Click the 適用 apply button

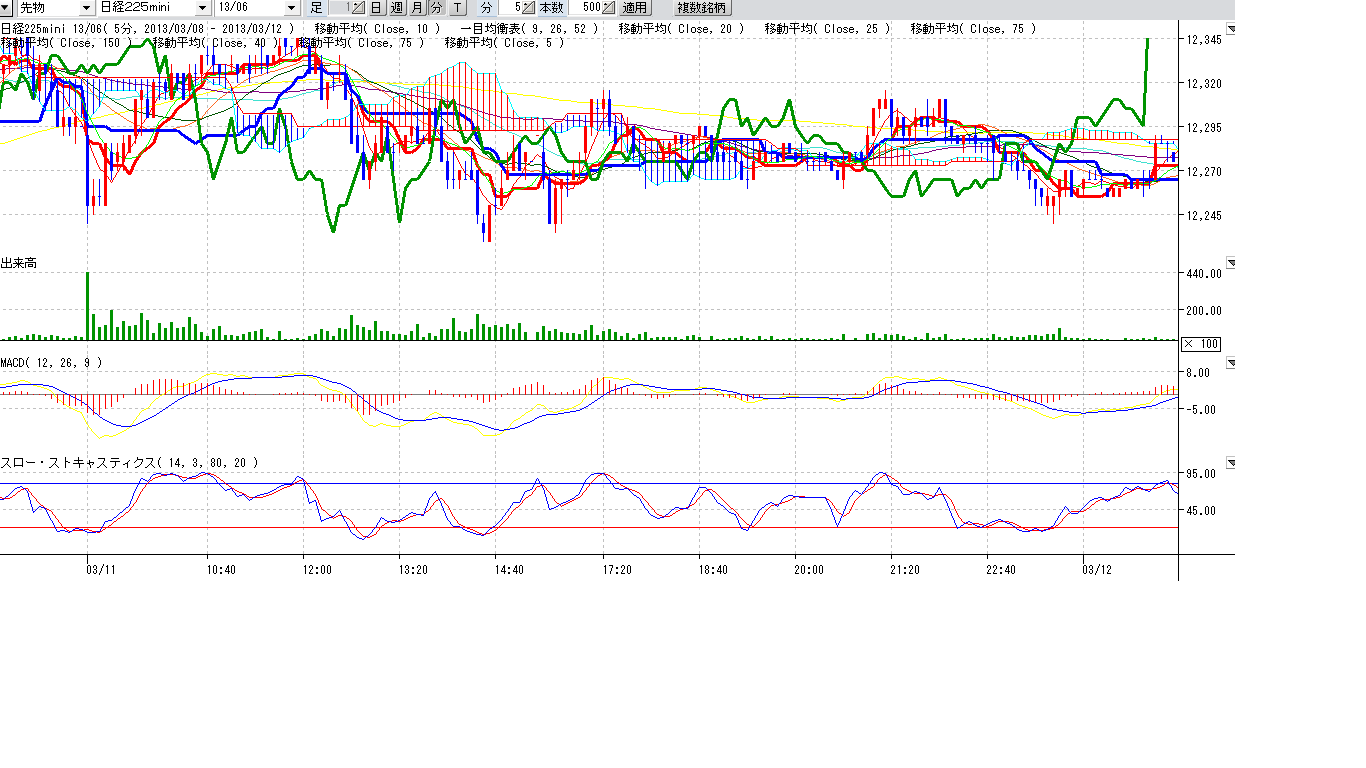635,8
